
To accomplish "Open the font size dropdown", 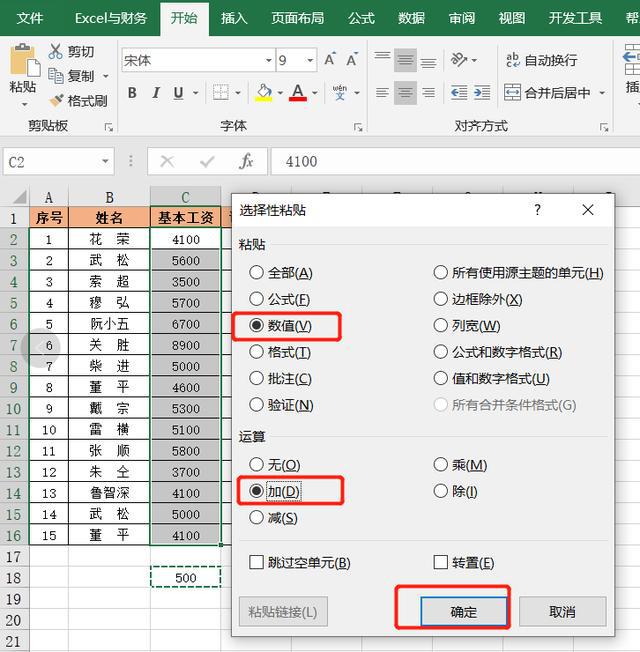I will (x=310, y=60).
